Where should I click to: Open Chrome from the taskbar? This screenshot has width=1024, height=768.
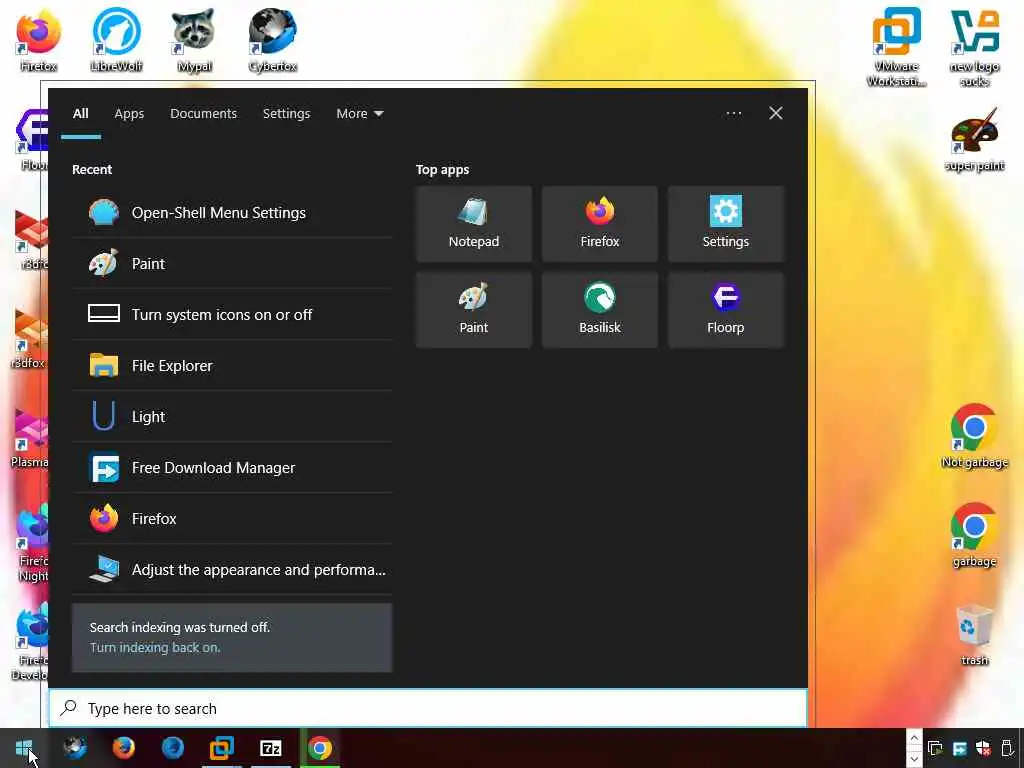click(319, 748)
